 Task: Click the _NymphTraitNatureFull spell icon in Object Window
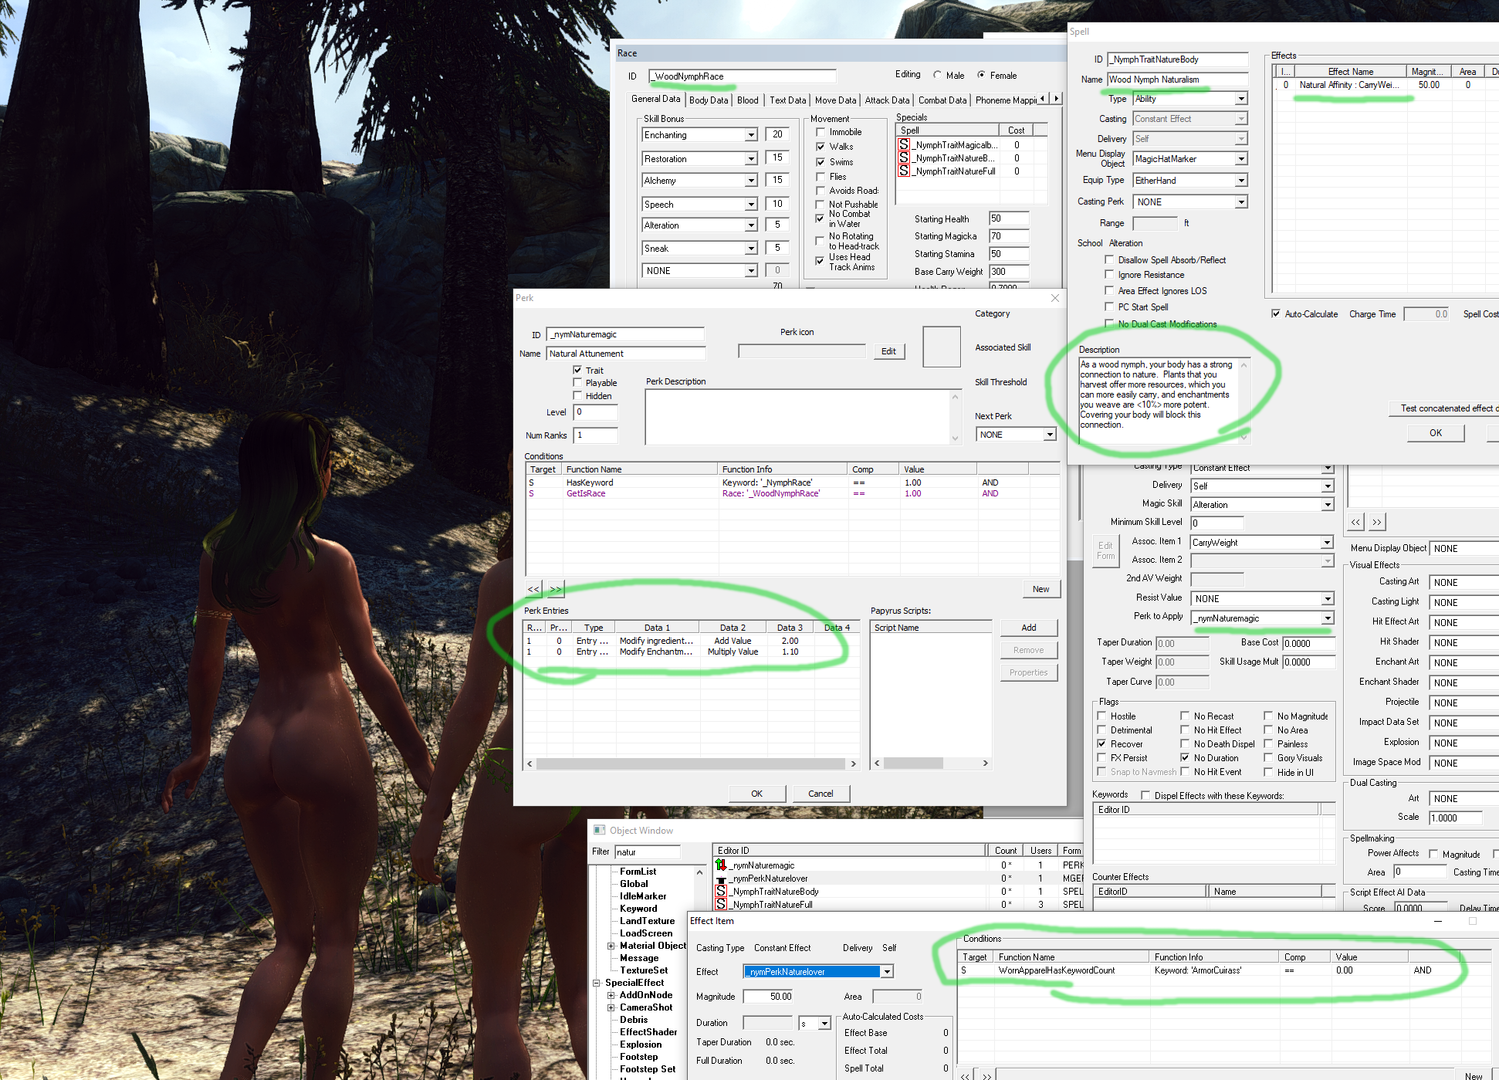(x=720, y=904)
